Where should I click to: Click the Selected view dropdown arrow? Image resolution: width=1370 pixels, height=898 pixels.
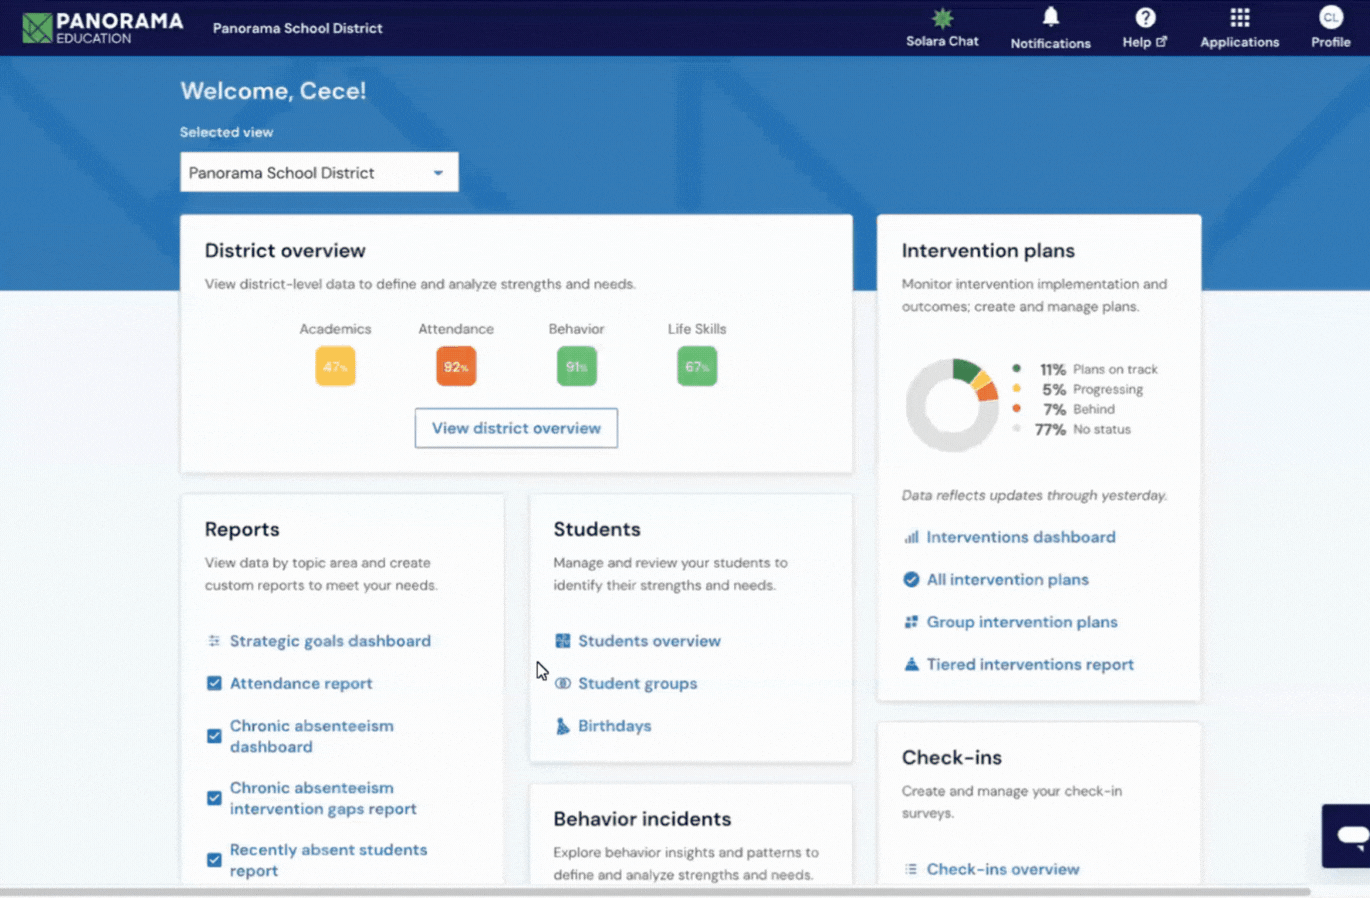(x=438, y=173)
